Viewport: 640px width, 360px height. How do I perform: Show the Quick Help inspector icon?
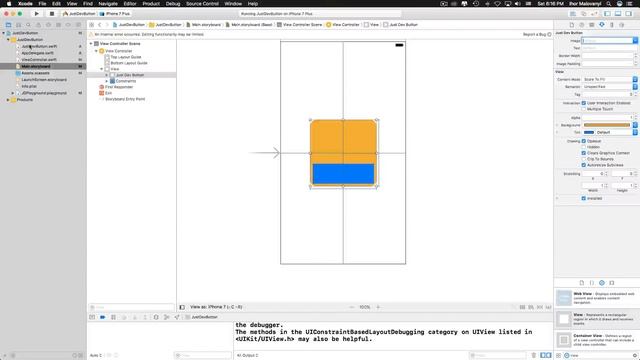582,25
